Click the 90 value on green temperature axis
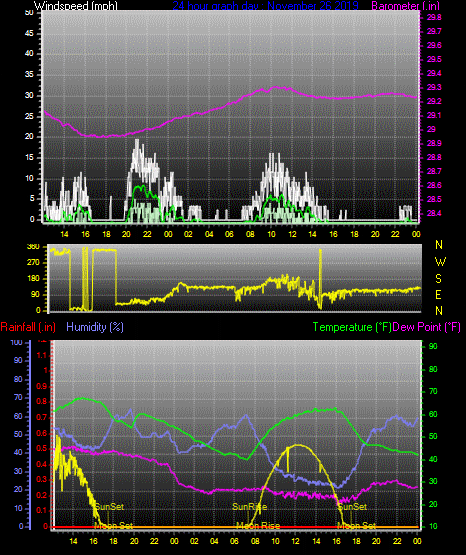Viewport: 466px width, 555px height. (x=433, y=346)
